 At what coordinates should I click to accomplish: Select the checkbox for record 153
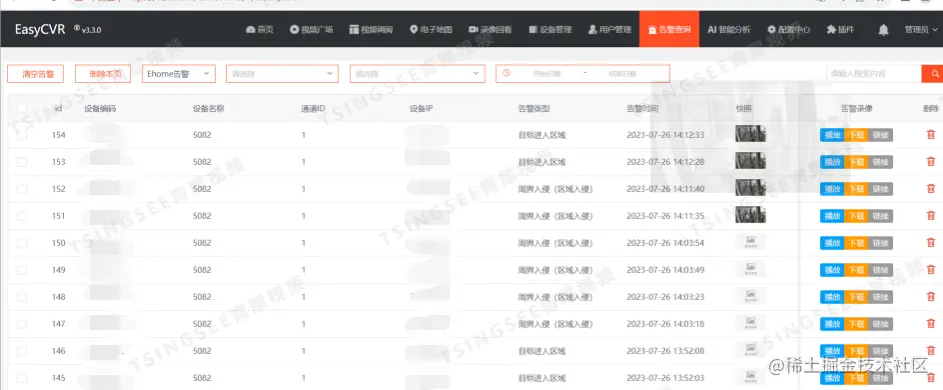22,162
